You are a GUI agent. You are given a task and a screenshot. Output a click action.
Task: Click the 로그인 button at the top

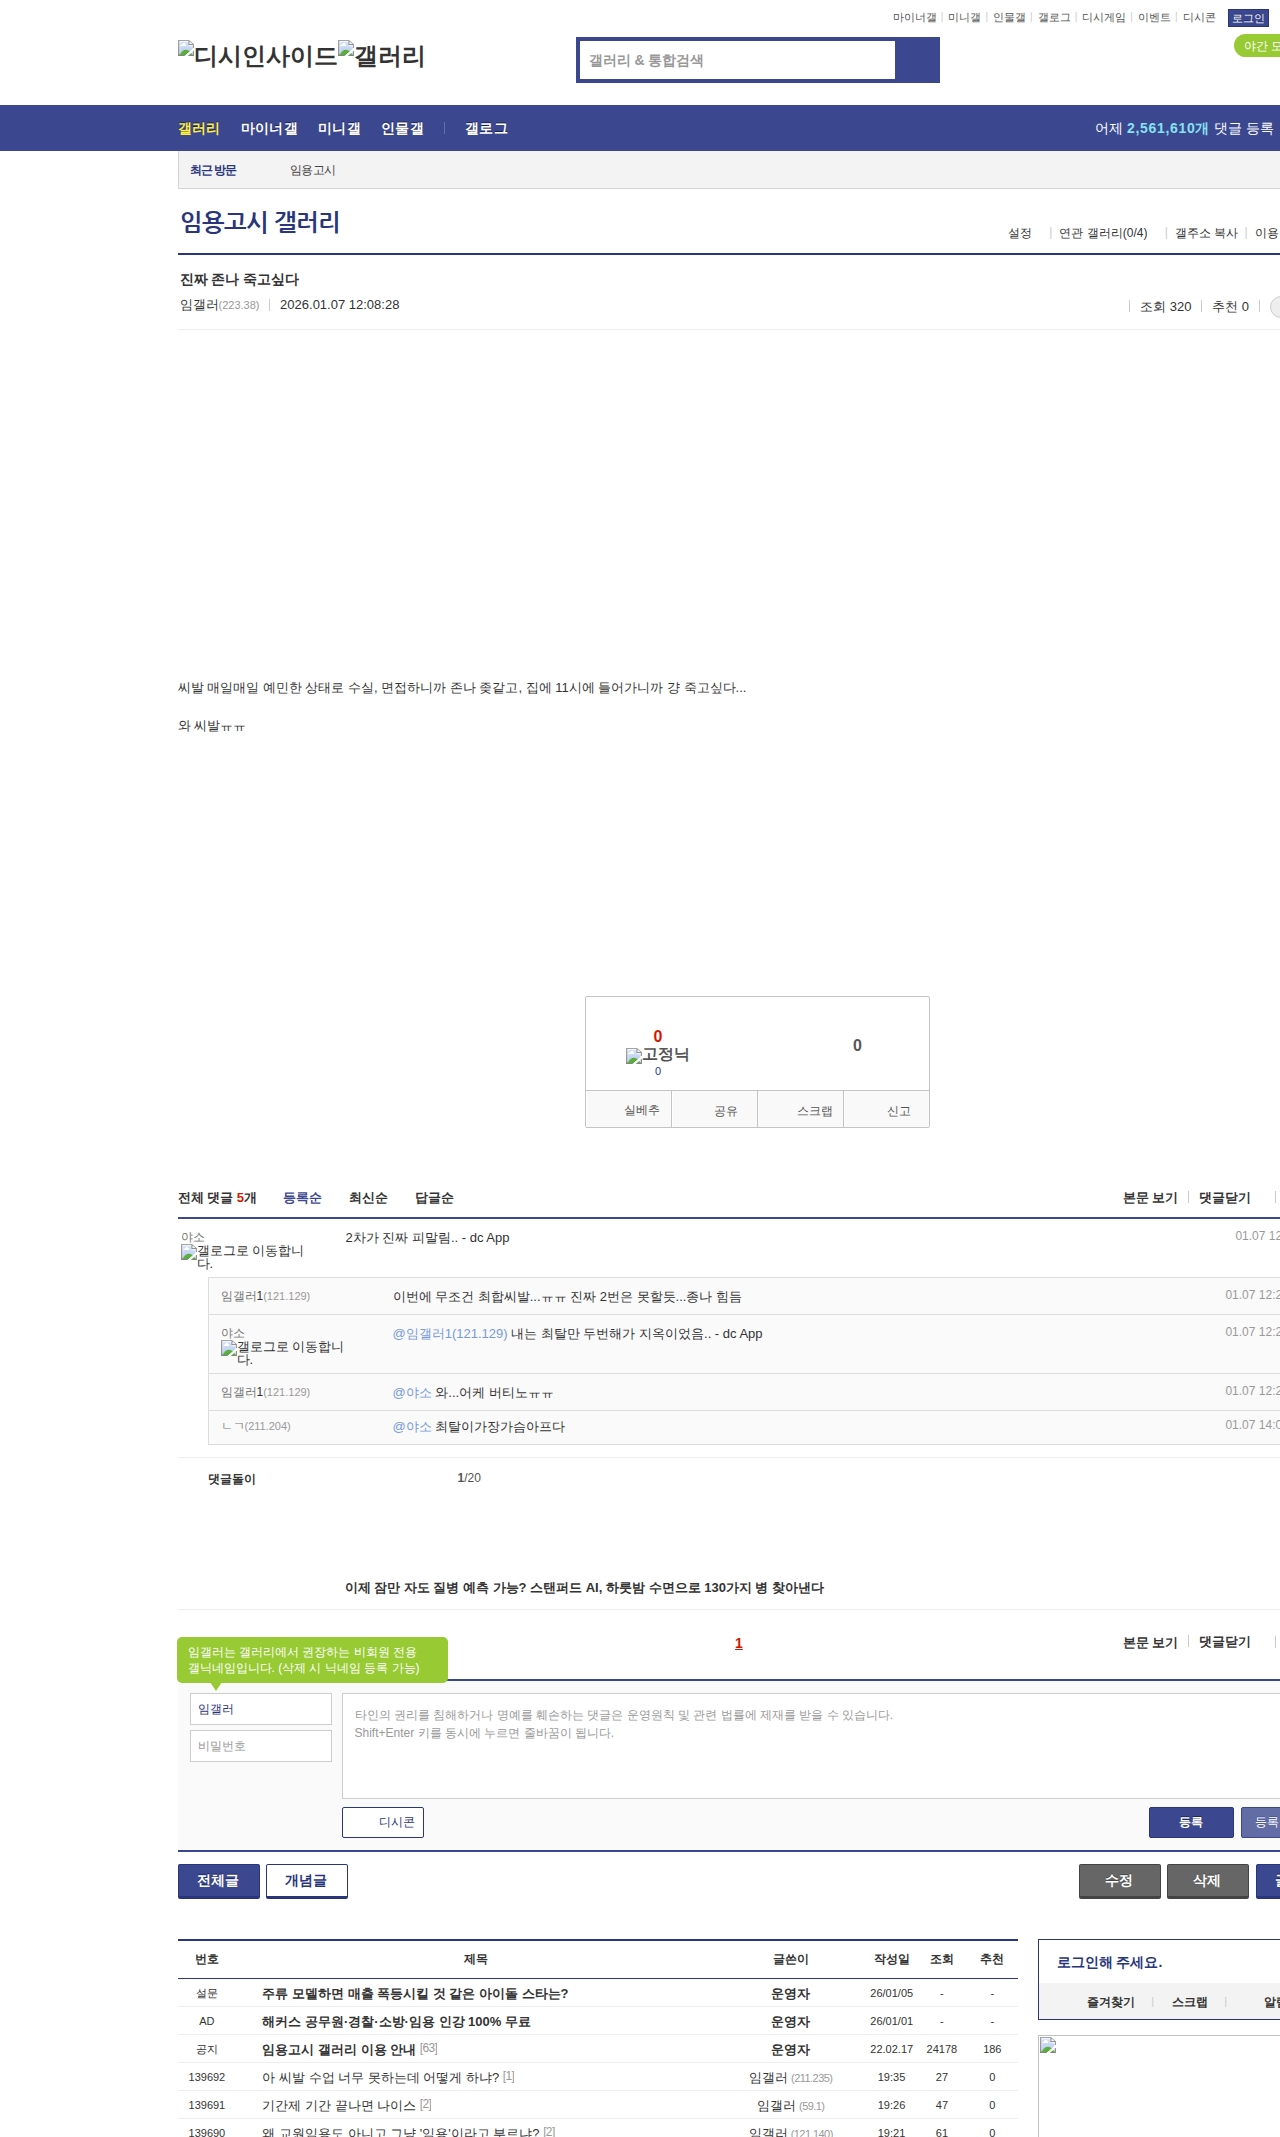pos(1248,18)
